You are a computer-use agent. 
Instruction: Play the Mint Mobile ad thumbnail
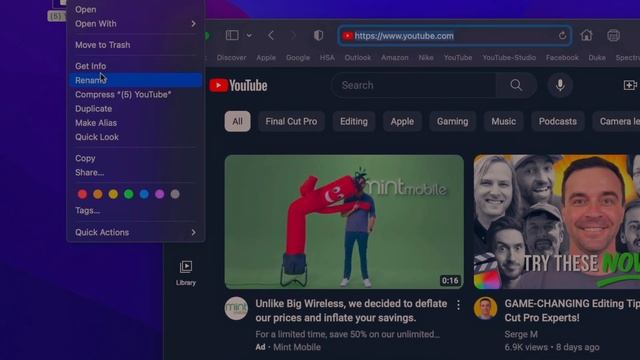pos(344,222)
